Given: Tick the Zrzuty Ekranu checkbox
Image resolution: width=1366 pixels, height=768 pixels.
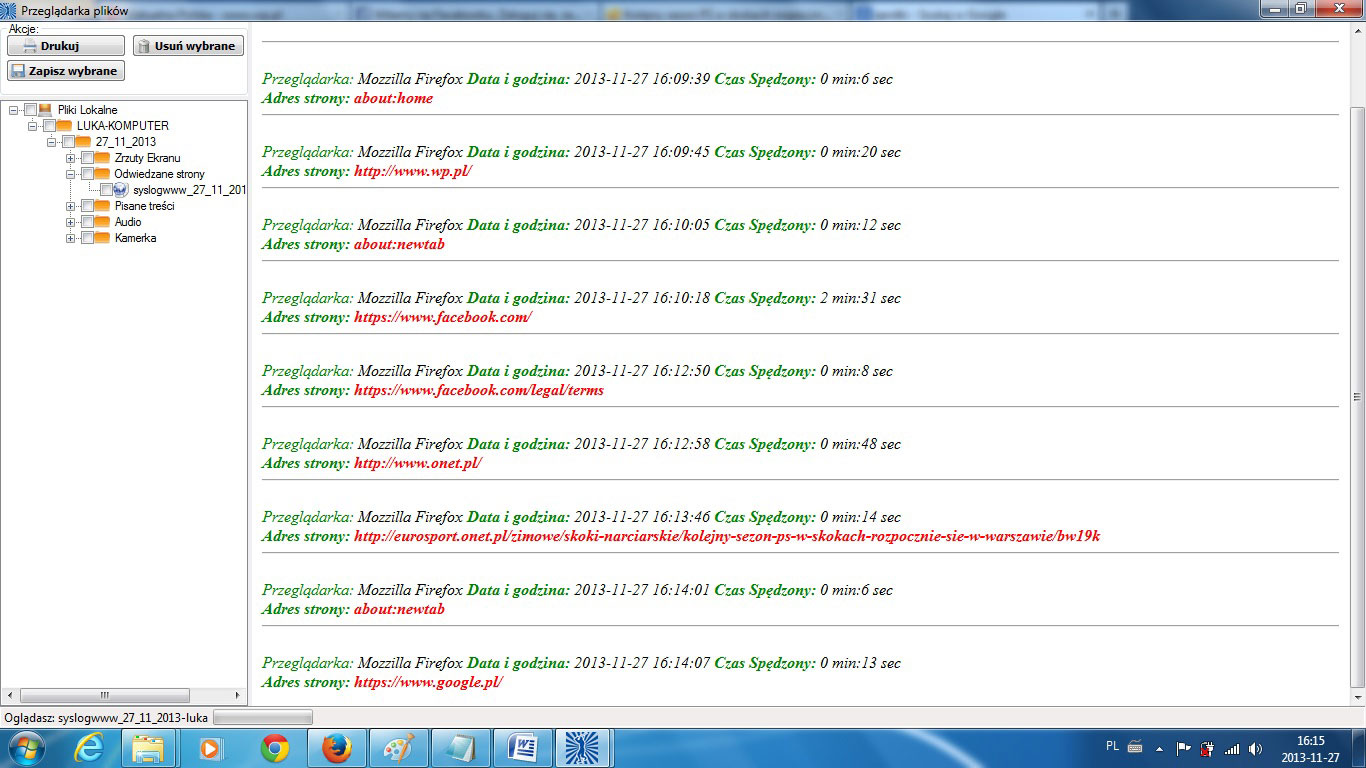Looking at the screenshot, I should click(x=87, y=158).
